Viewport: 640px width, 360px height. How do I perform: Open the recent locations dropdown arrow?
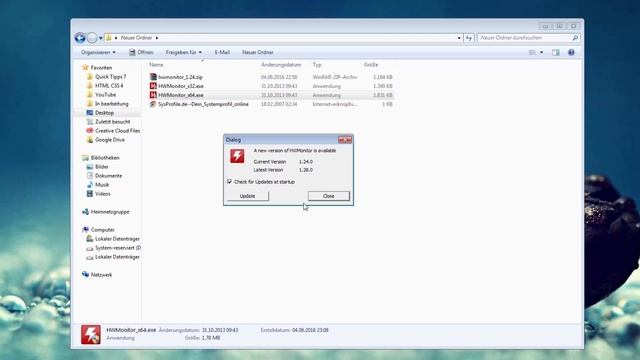point(100,38)
